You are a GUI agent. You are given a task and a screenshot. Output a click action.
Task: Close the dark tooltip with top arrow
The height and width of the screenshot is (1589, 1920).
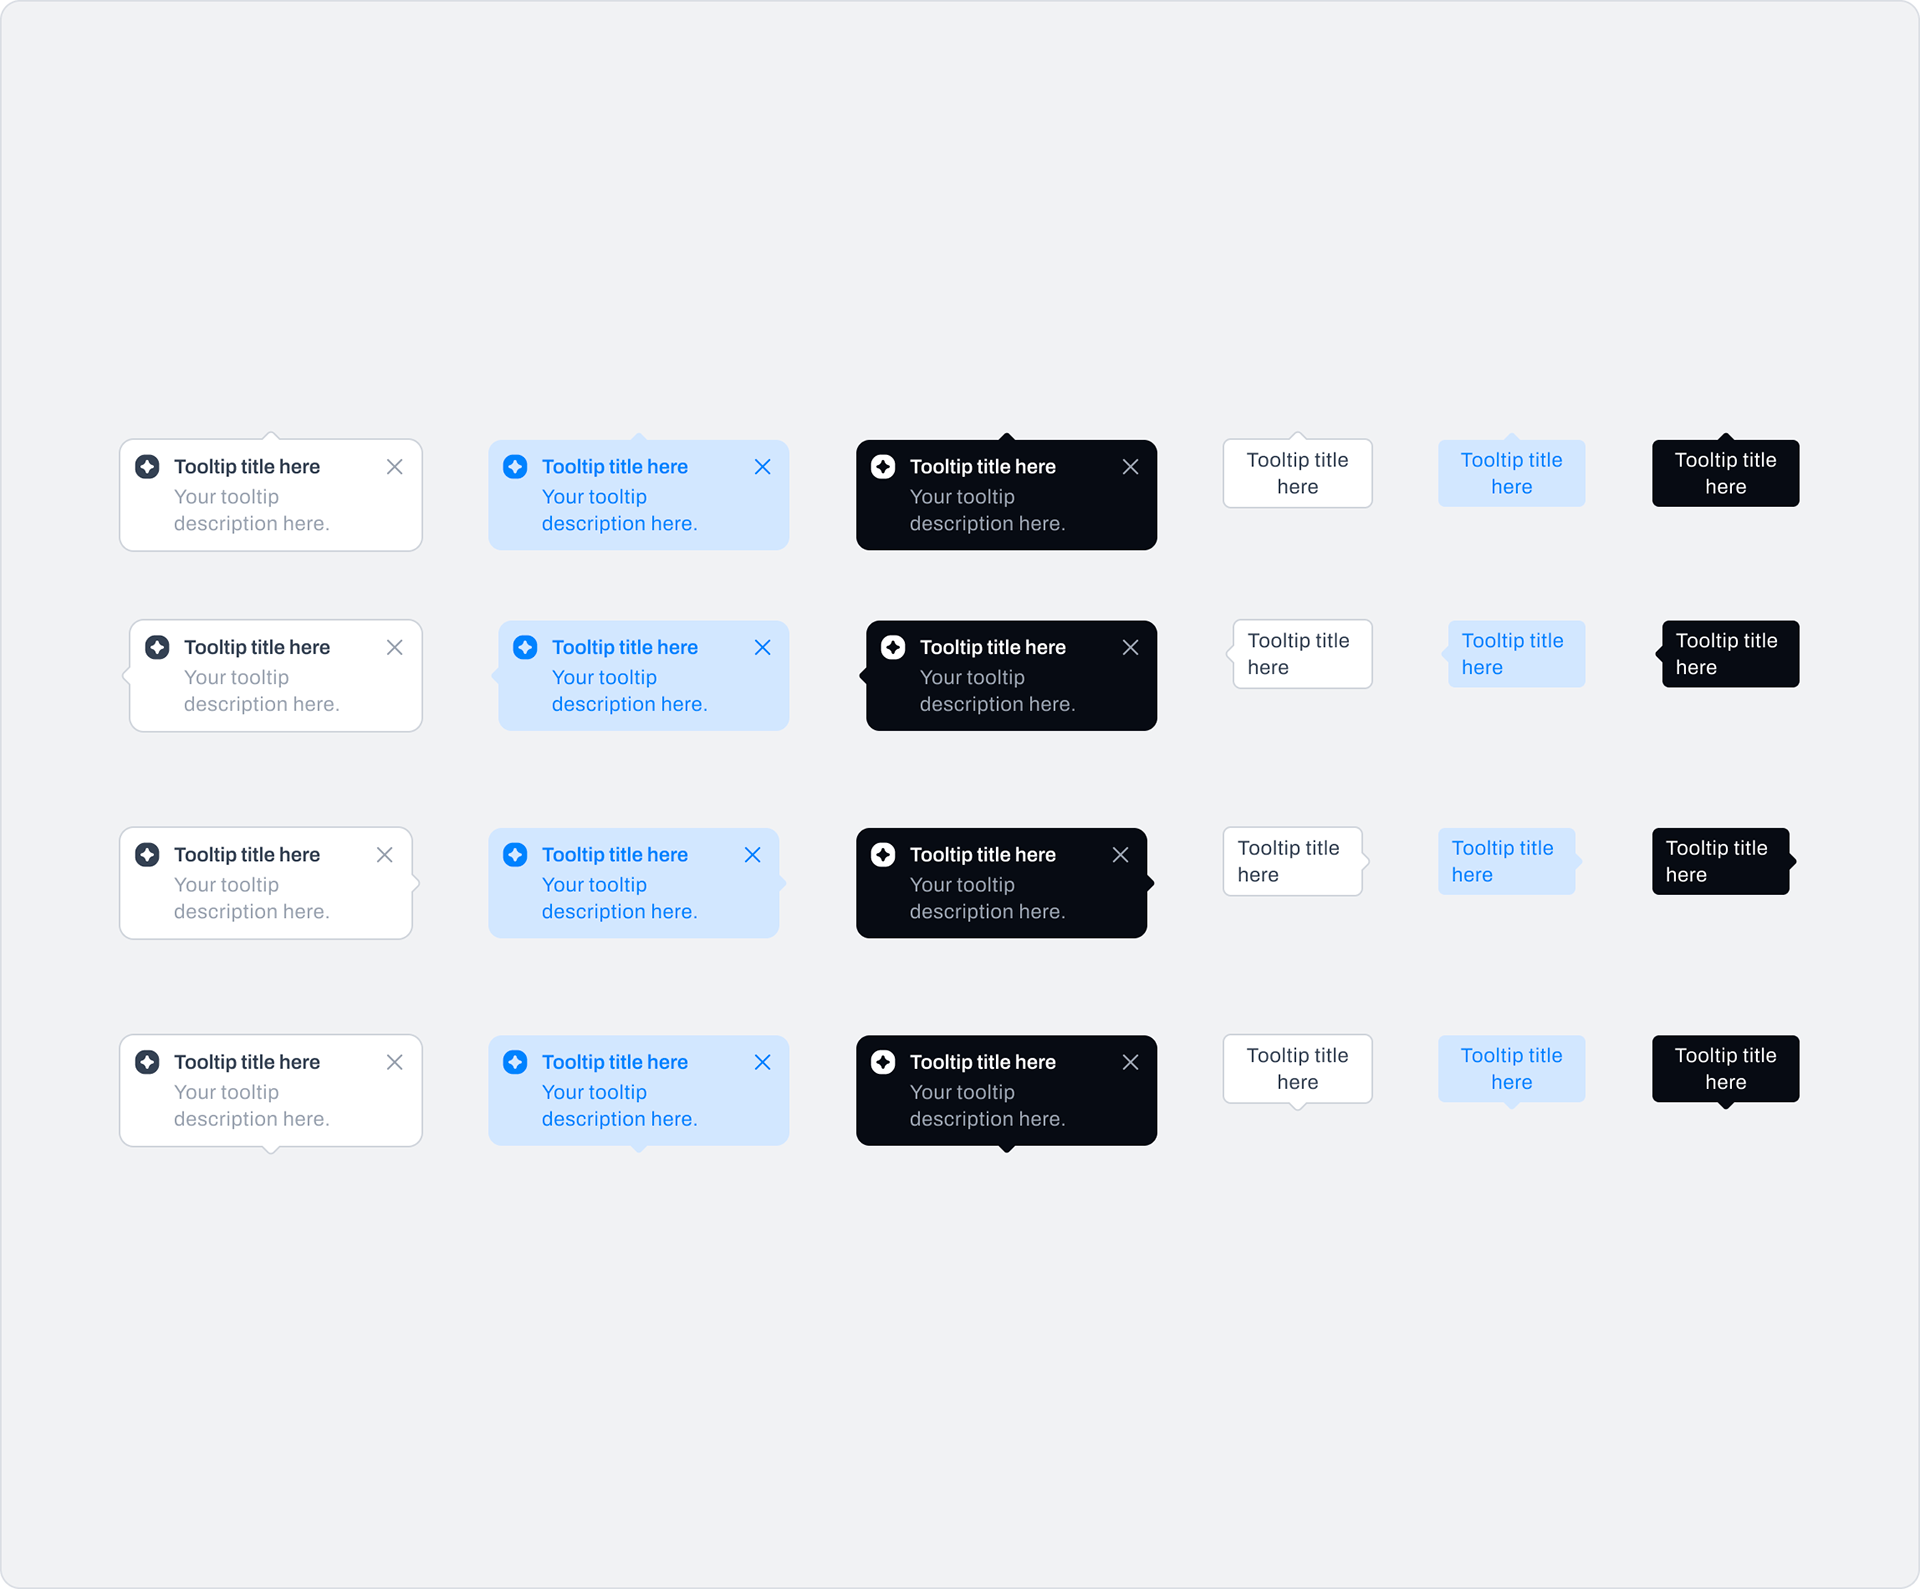pyautogui.click(x=1131, y=467)
